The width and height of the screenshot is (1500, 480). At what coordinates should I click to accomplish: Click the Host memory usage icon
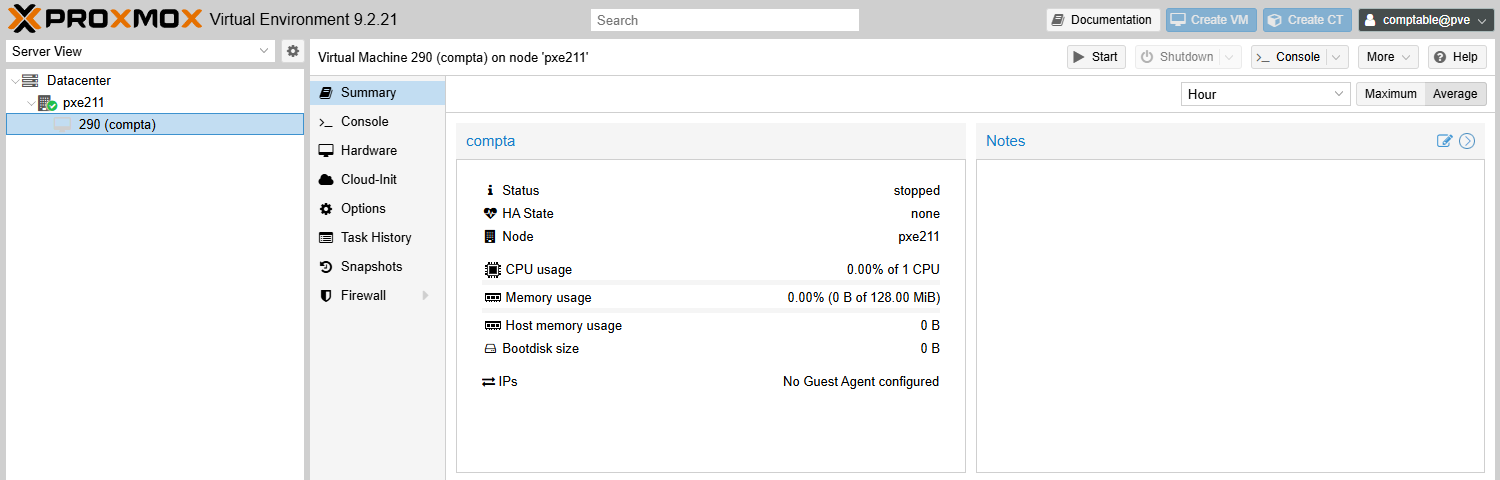point(492,325)
